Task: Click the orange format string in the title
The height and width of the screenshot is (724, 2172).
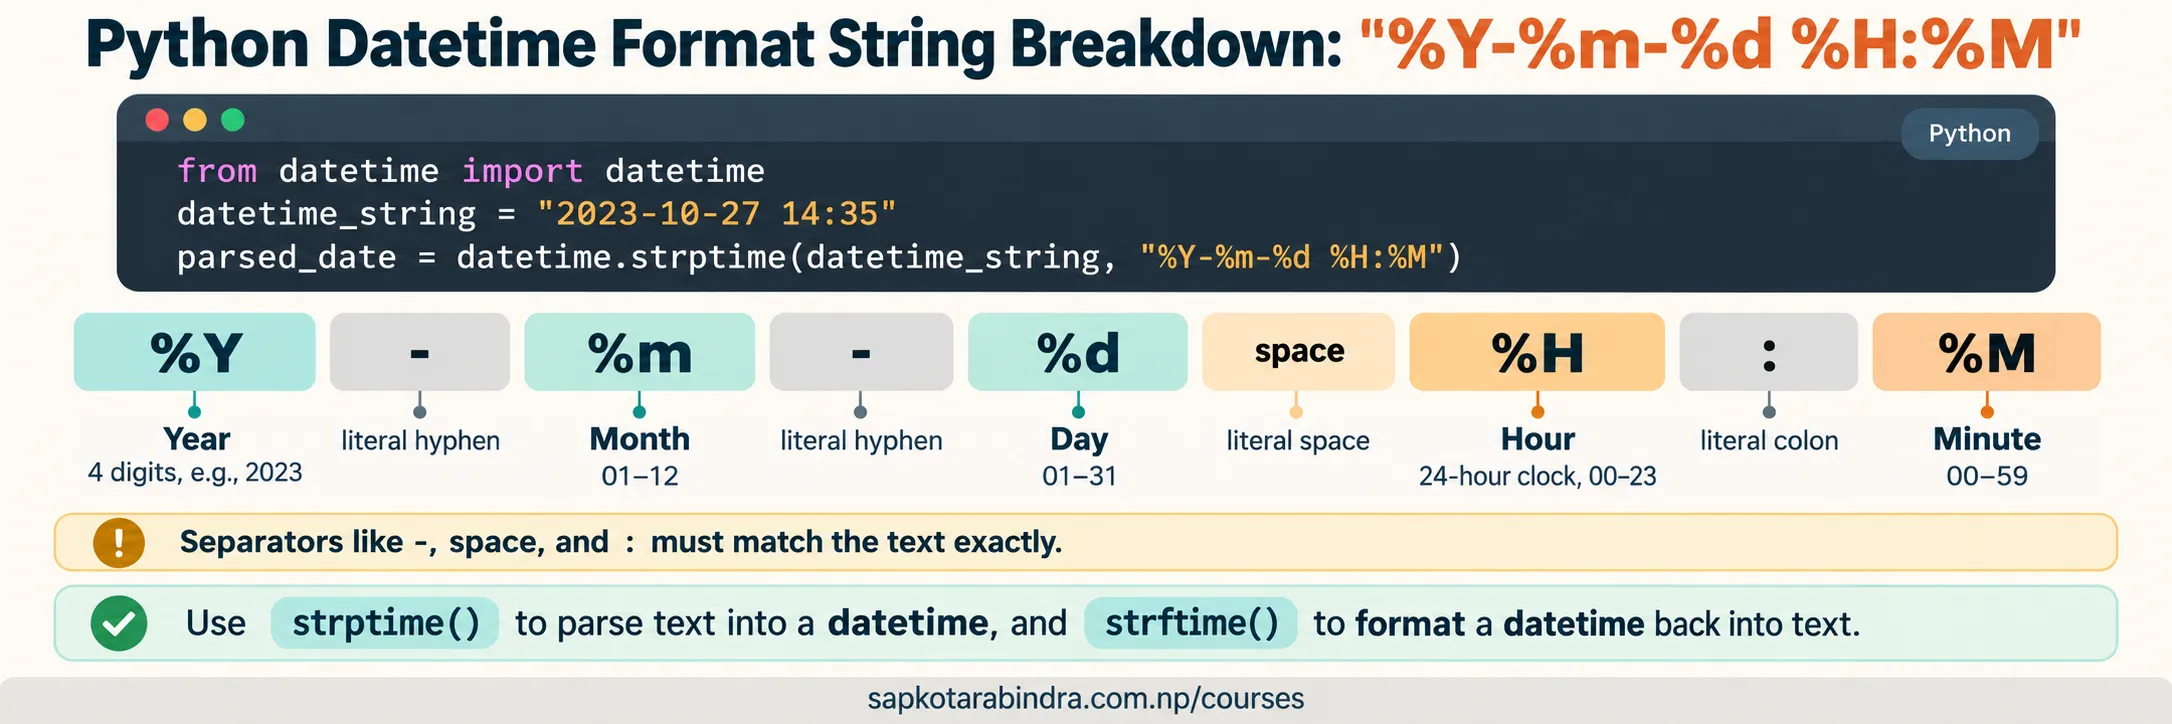Action: (1720, 45)
